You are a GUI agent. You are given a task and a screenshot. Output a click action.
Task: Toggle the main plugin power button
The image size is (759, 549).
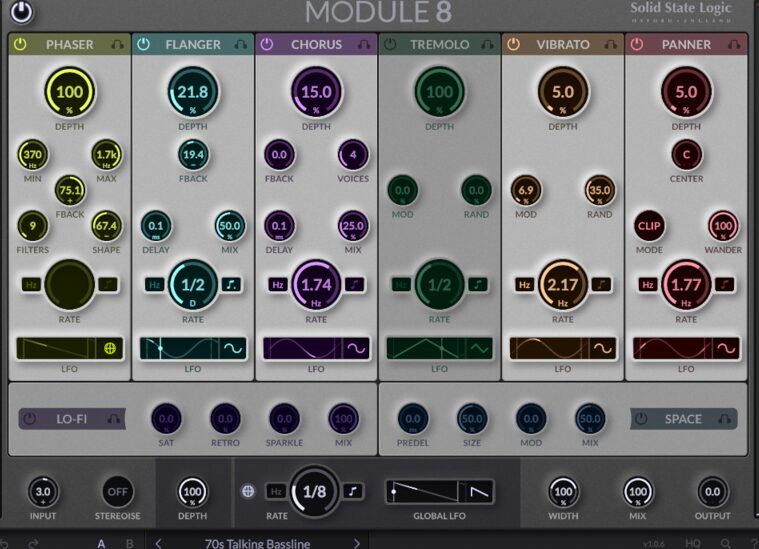click(21, 13)
